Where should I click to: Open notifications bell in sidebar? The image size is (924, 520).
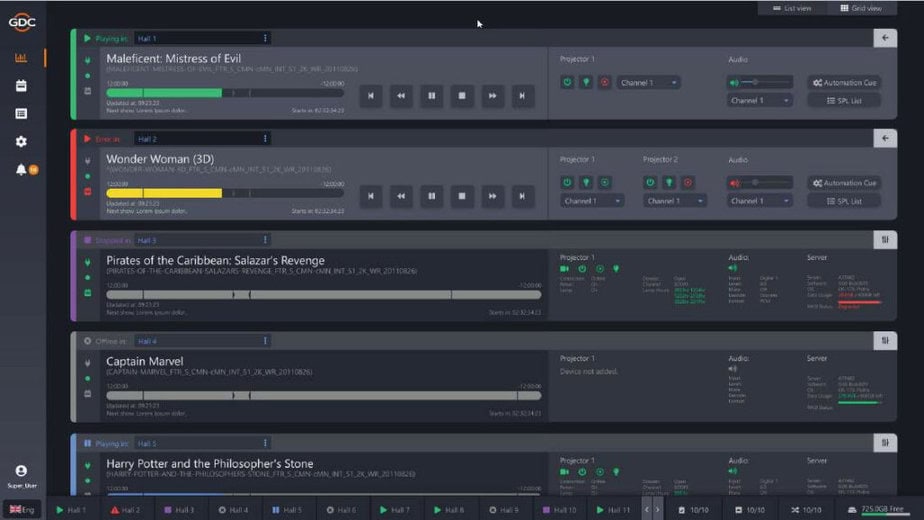click(21, 170)
